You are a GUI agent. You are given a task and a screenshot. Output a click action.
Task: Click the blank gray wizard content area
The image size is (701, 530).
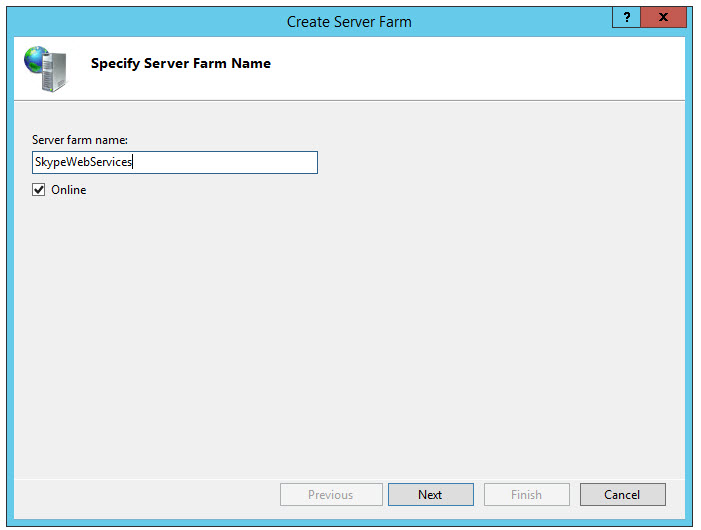(x=350, y=330)
